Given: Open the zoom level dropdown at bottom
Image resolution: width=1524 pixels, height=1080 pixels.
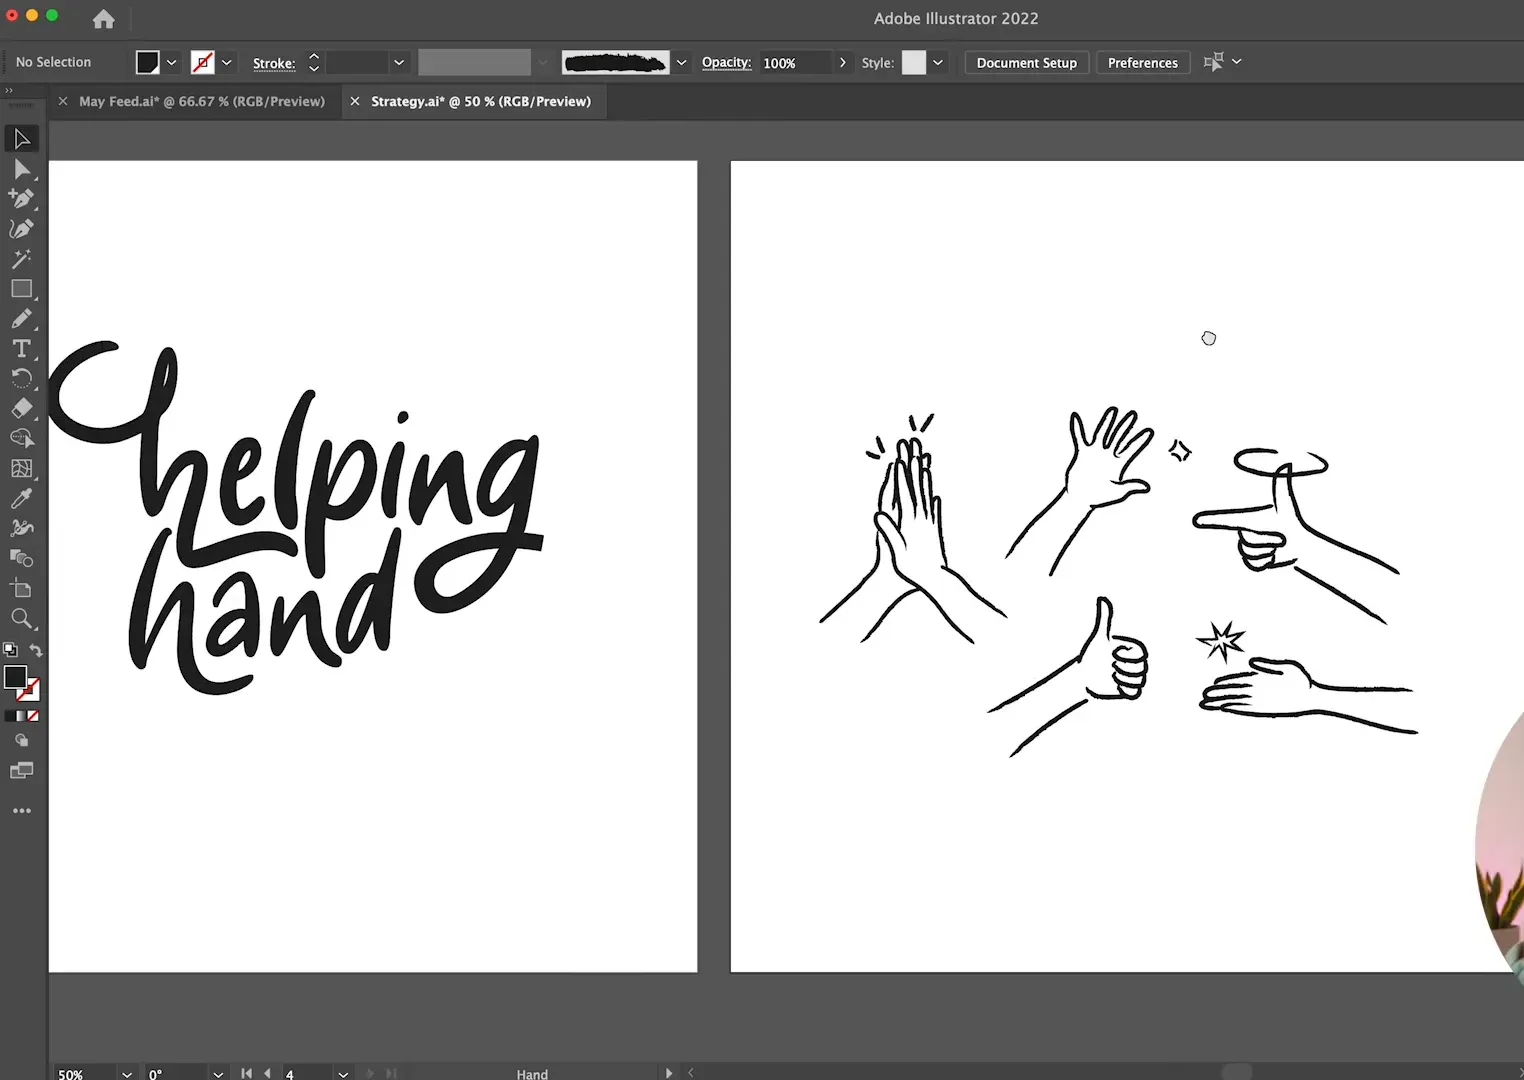Looking at the screenshot, I should click(125, 1073).
